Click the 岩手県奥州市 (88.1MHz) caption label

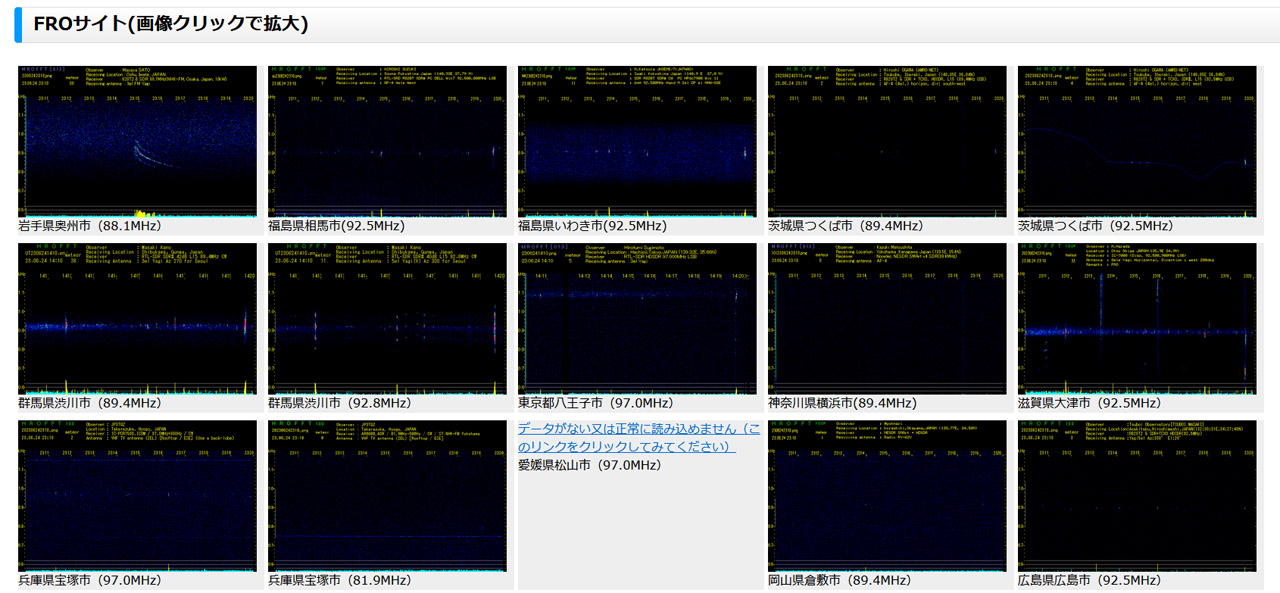(x=90, y=226)
